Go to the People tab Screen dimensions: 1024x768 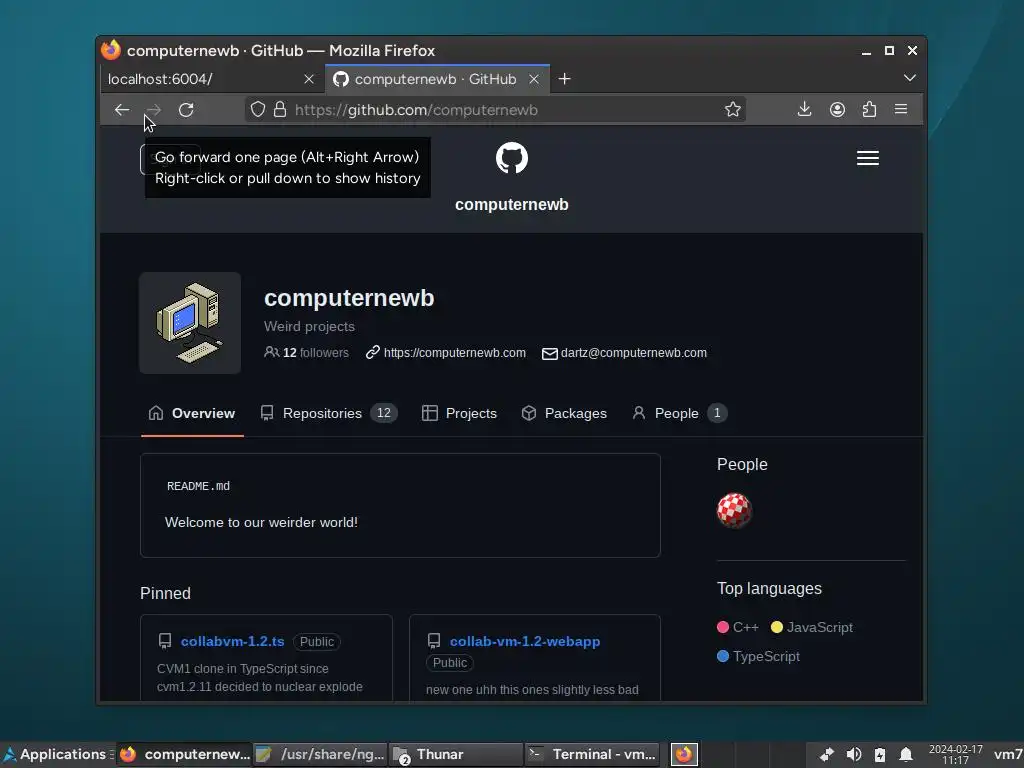coord(679,413)
